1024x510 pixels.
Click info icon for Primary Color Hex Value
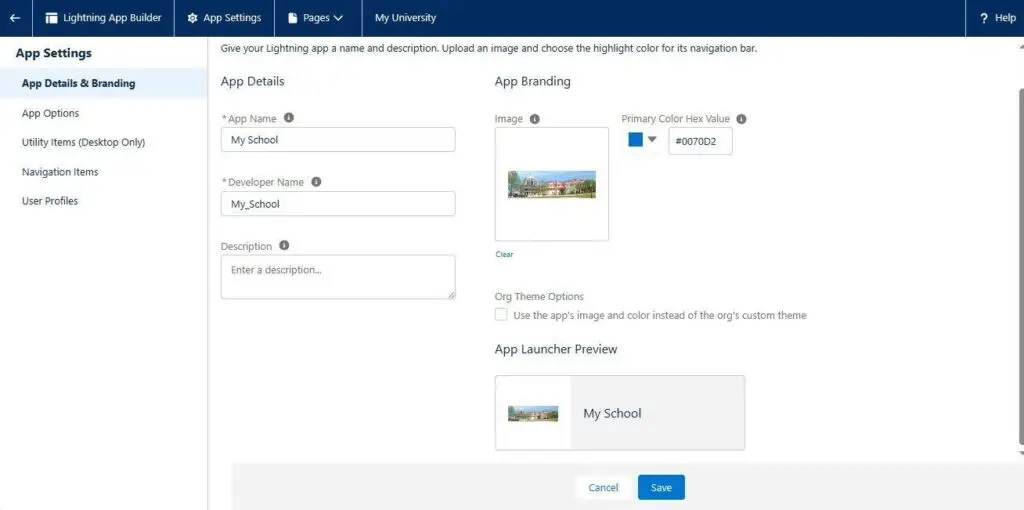tap(741, 119)
